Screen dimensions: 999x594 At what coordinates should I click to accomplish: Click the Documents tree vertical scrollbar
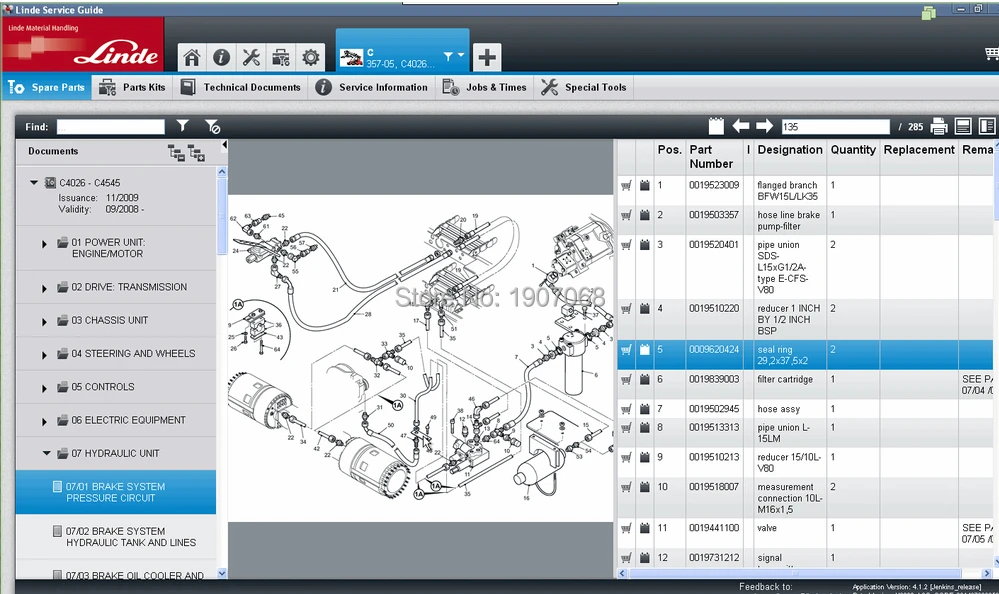tap(222, 373)
